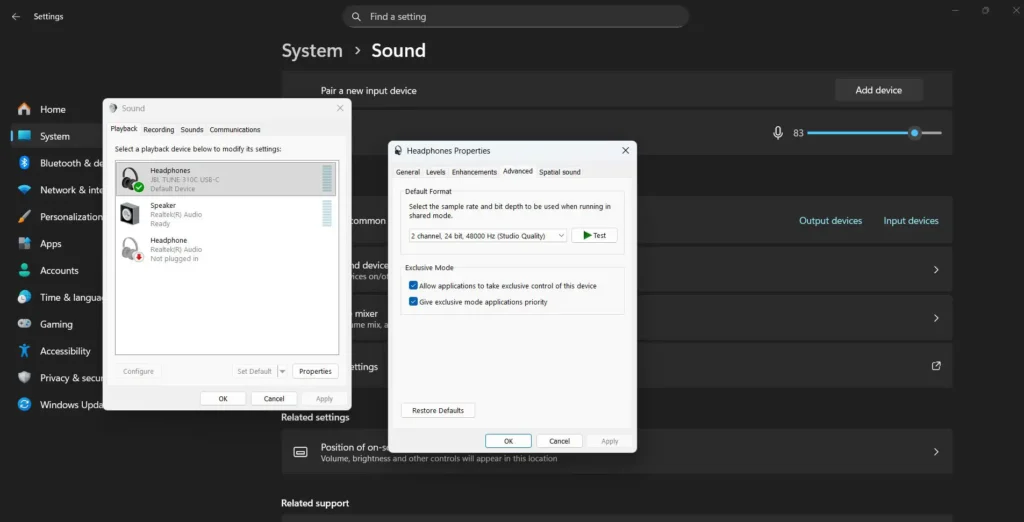Expand the Position of on-screen controls row chevron

936,451
